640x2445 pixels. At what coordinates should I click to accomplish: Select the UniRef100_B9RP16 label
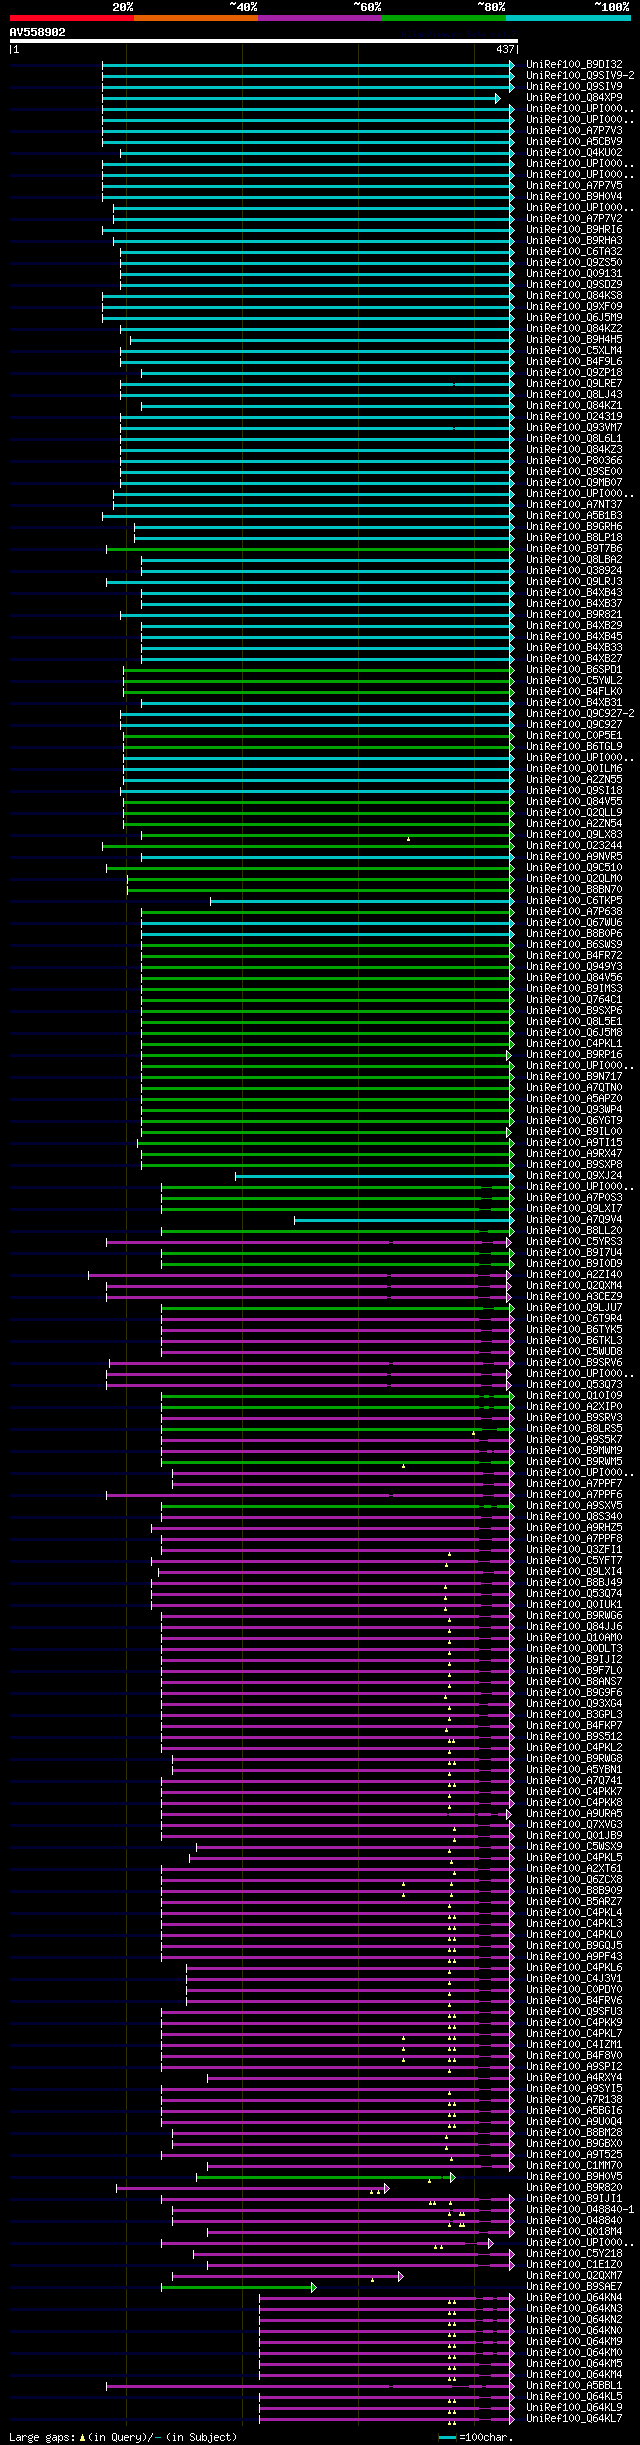(574, 1055)
